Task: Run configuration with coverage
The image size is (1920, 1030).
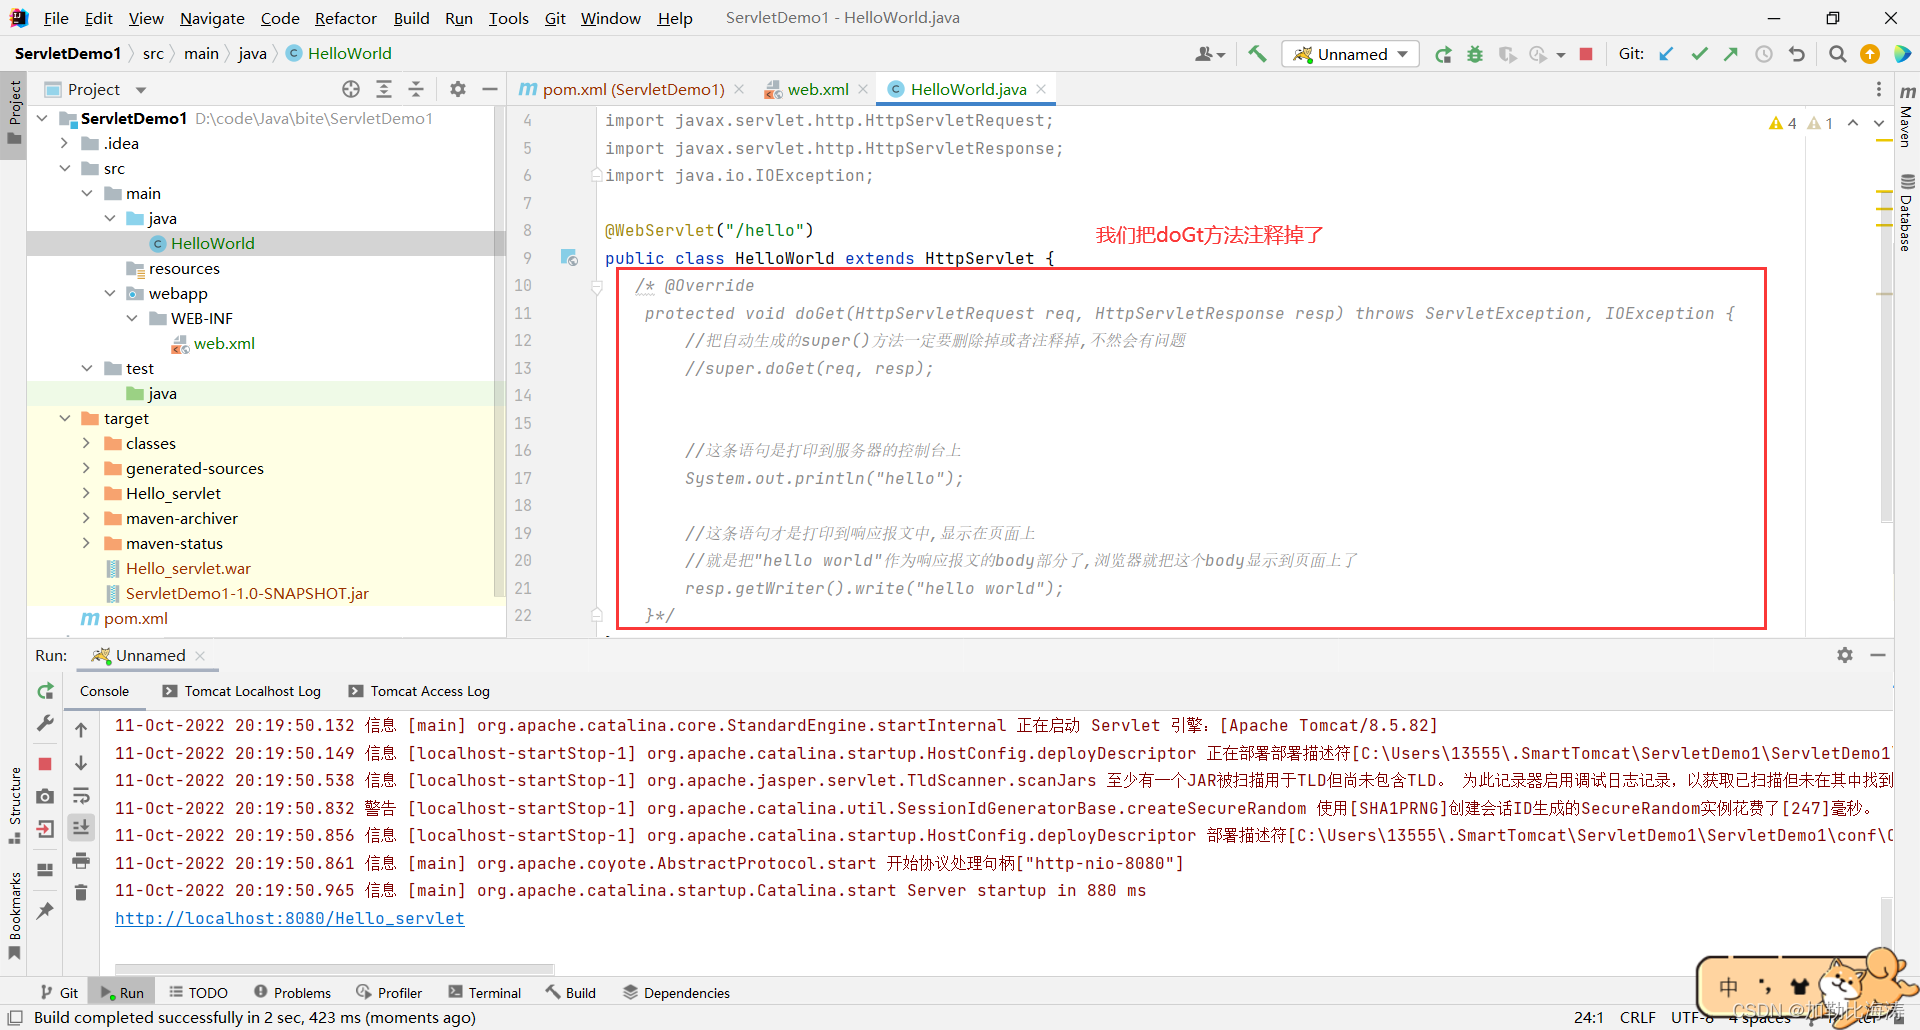Action: [x=1507, y=54]
